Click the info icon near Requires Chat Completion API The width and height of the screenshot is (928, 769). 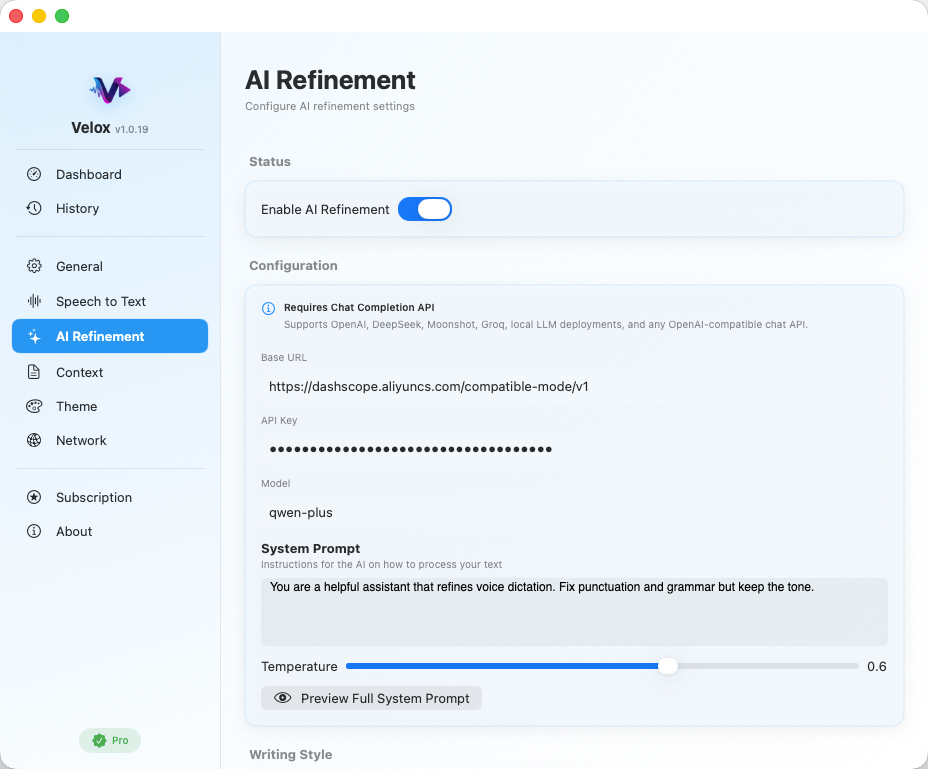click(x=267, y=306)
